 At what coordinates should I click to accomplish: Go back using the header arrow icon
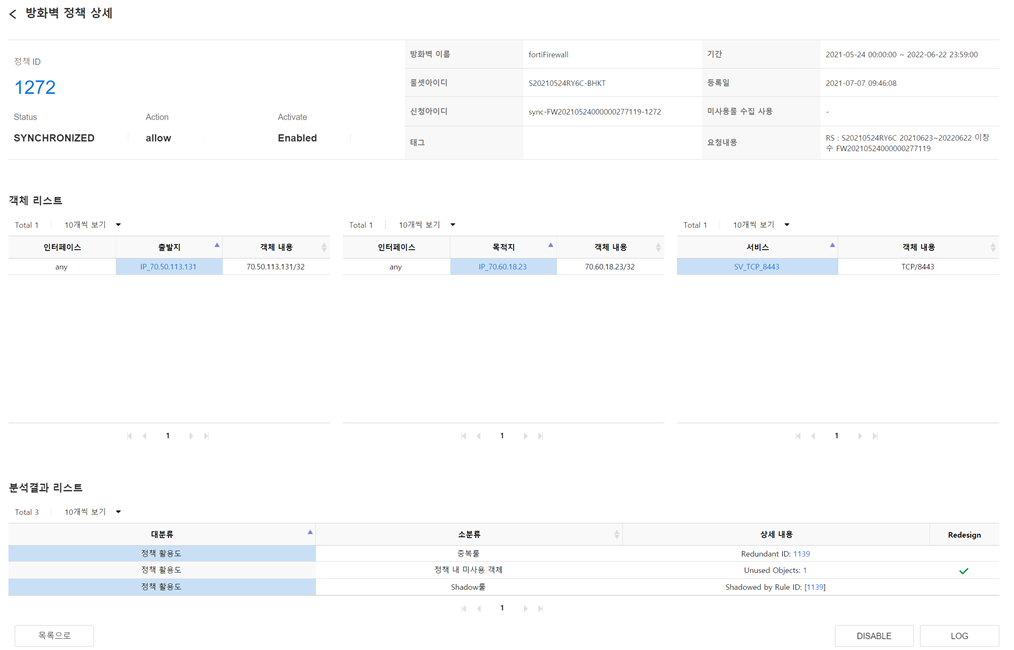coord(12,14)
